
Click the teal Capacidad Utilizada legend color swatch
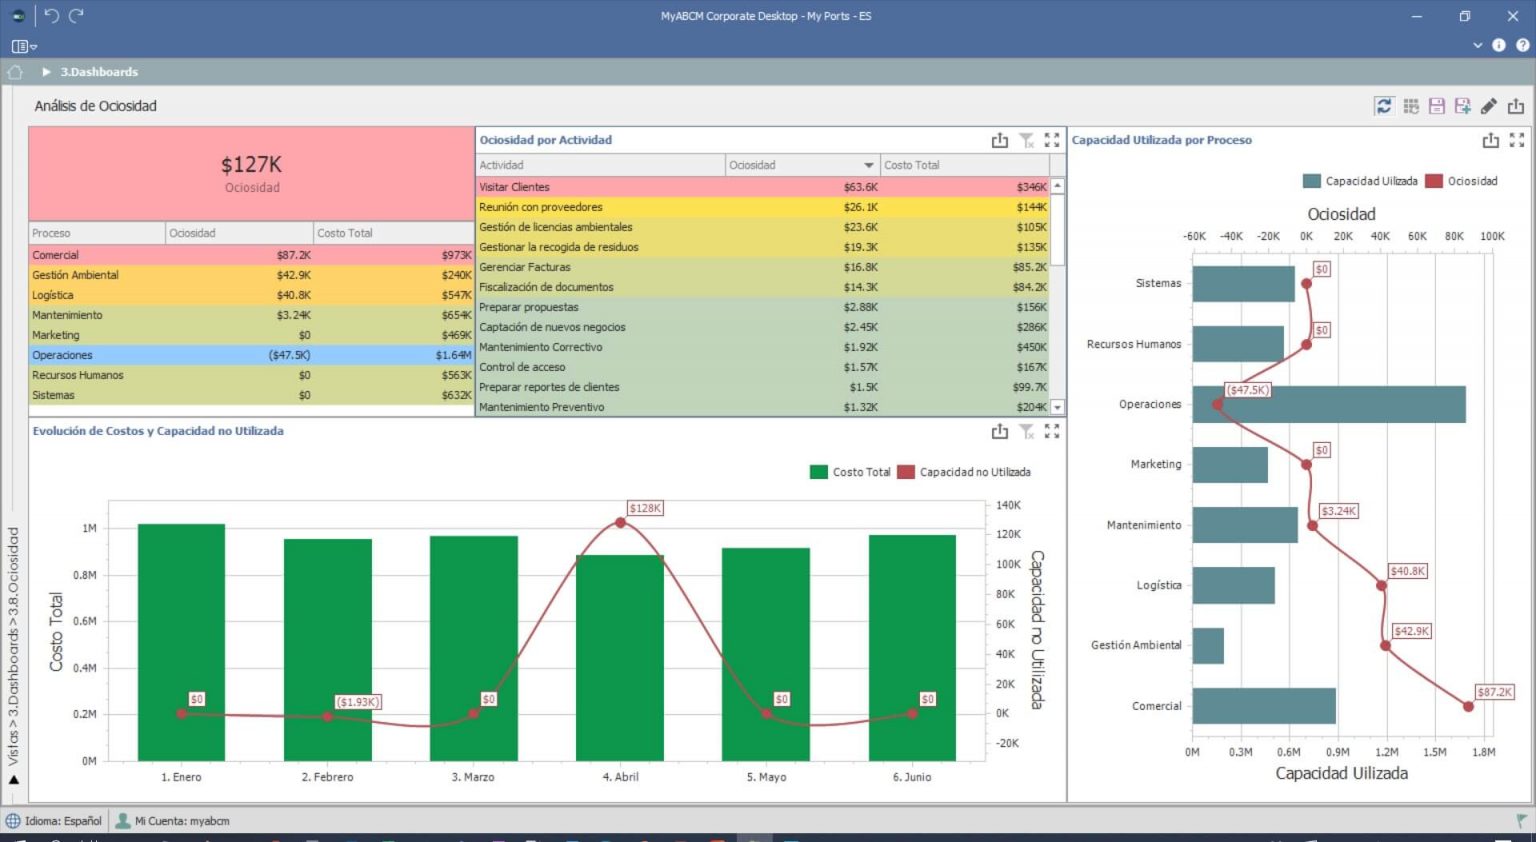(x=1311, y=181)
